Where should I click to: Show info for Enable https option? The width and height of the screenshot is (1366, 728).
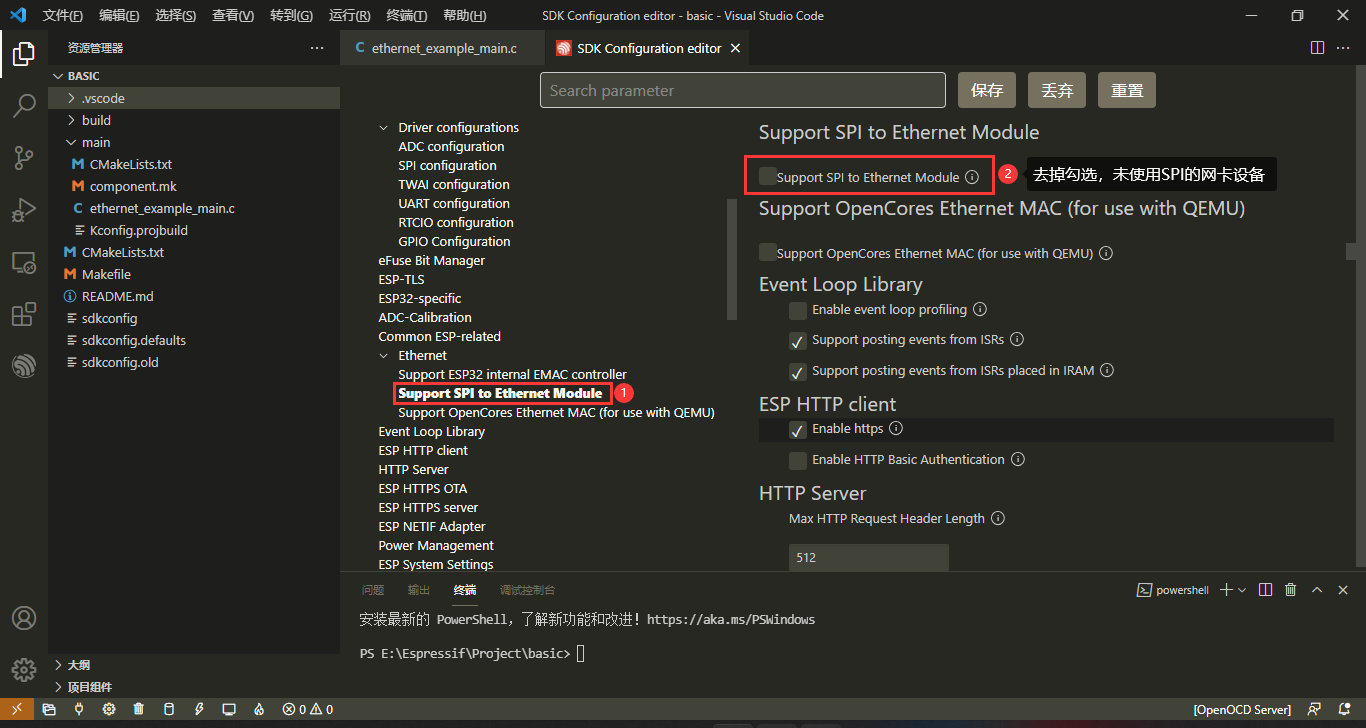(x=896, y=428)
